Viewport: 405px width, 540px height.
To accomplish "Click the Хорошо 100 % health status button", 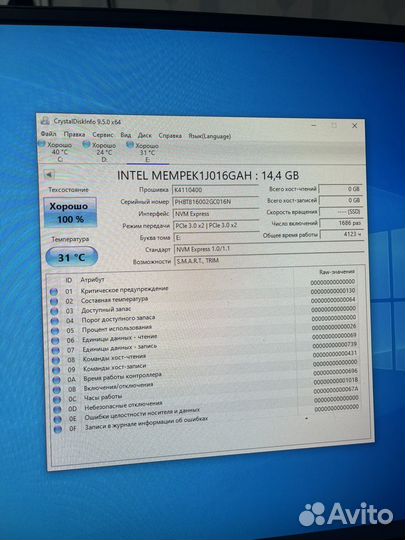I will [70, 212].
